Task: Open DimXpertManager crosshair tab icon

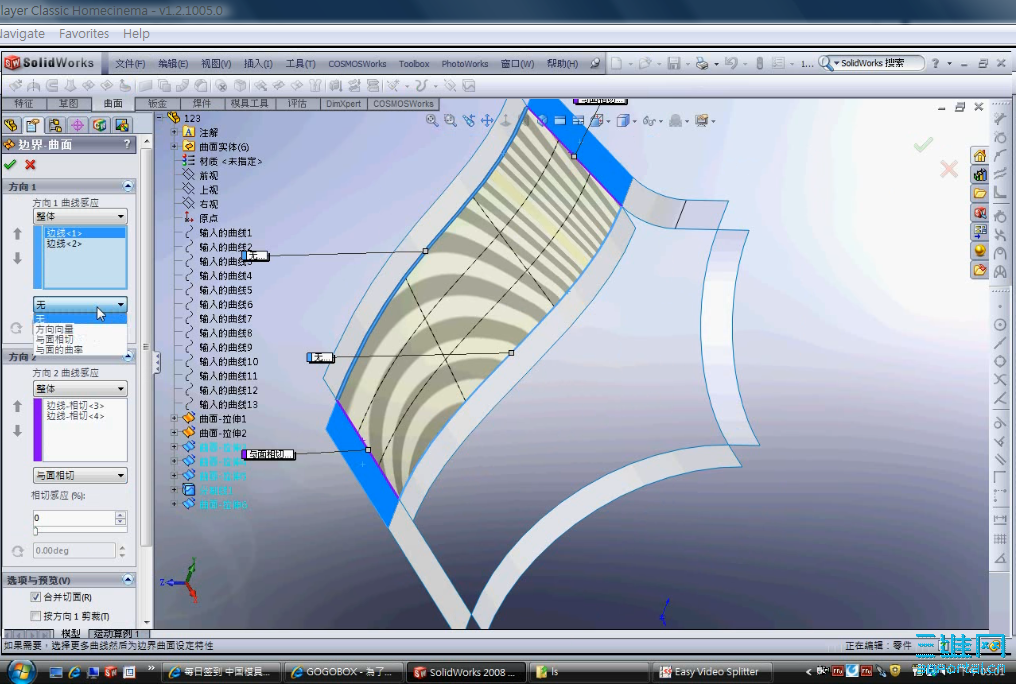Action: tap(77, 125)
